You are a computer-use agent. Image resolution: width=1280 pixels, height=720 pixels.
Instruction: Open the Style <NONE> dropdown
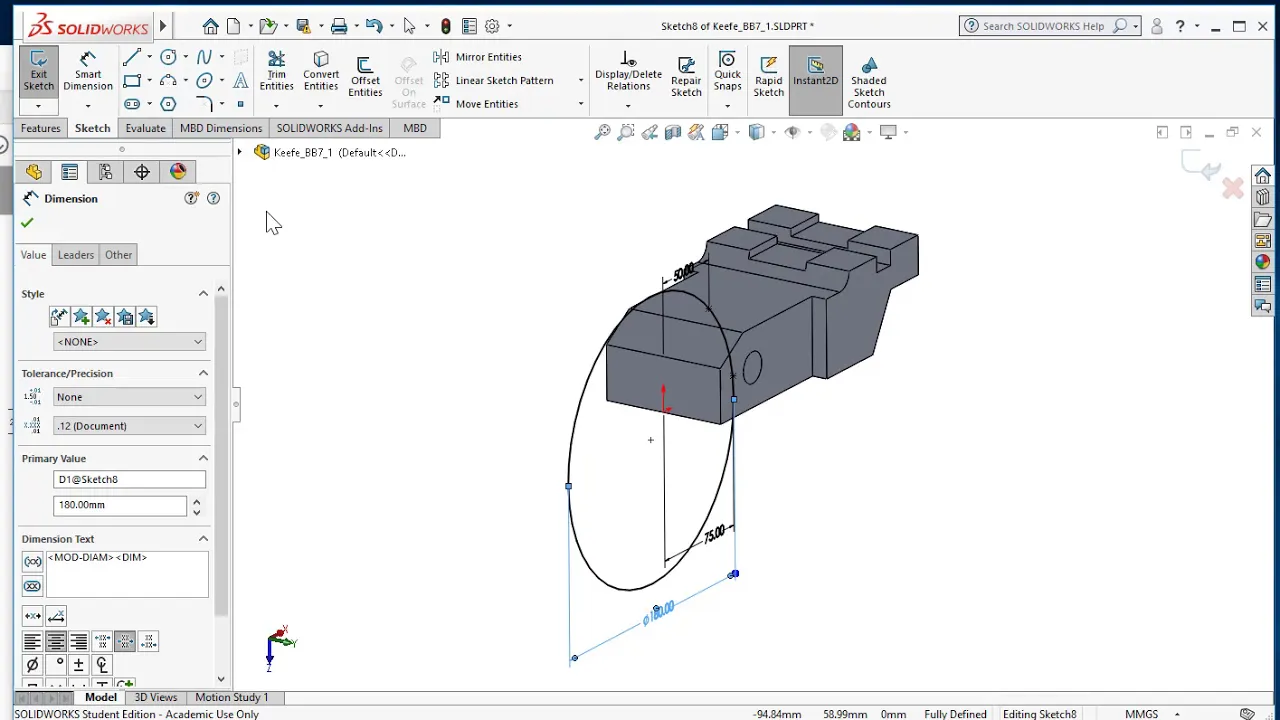tap(129, 342)
